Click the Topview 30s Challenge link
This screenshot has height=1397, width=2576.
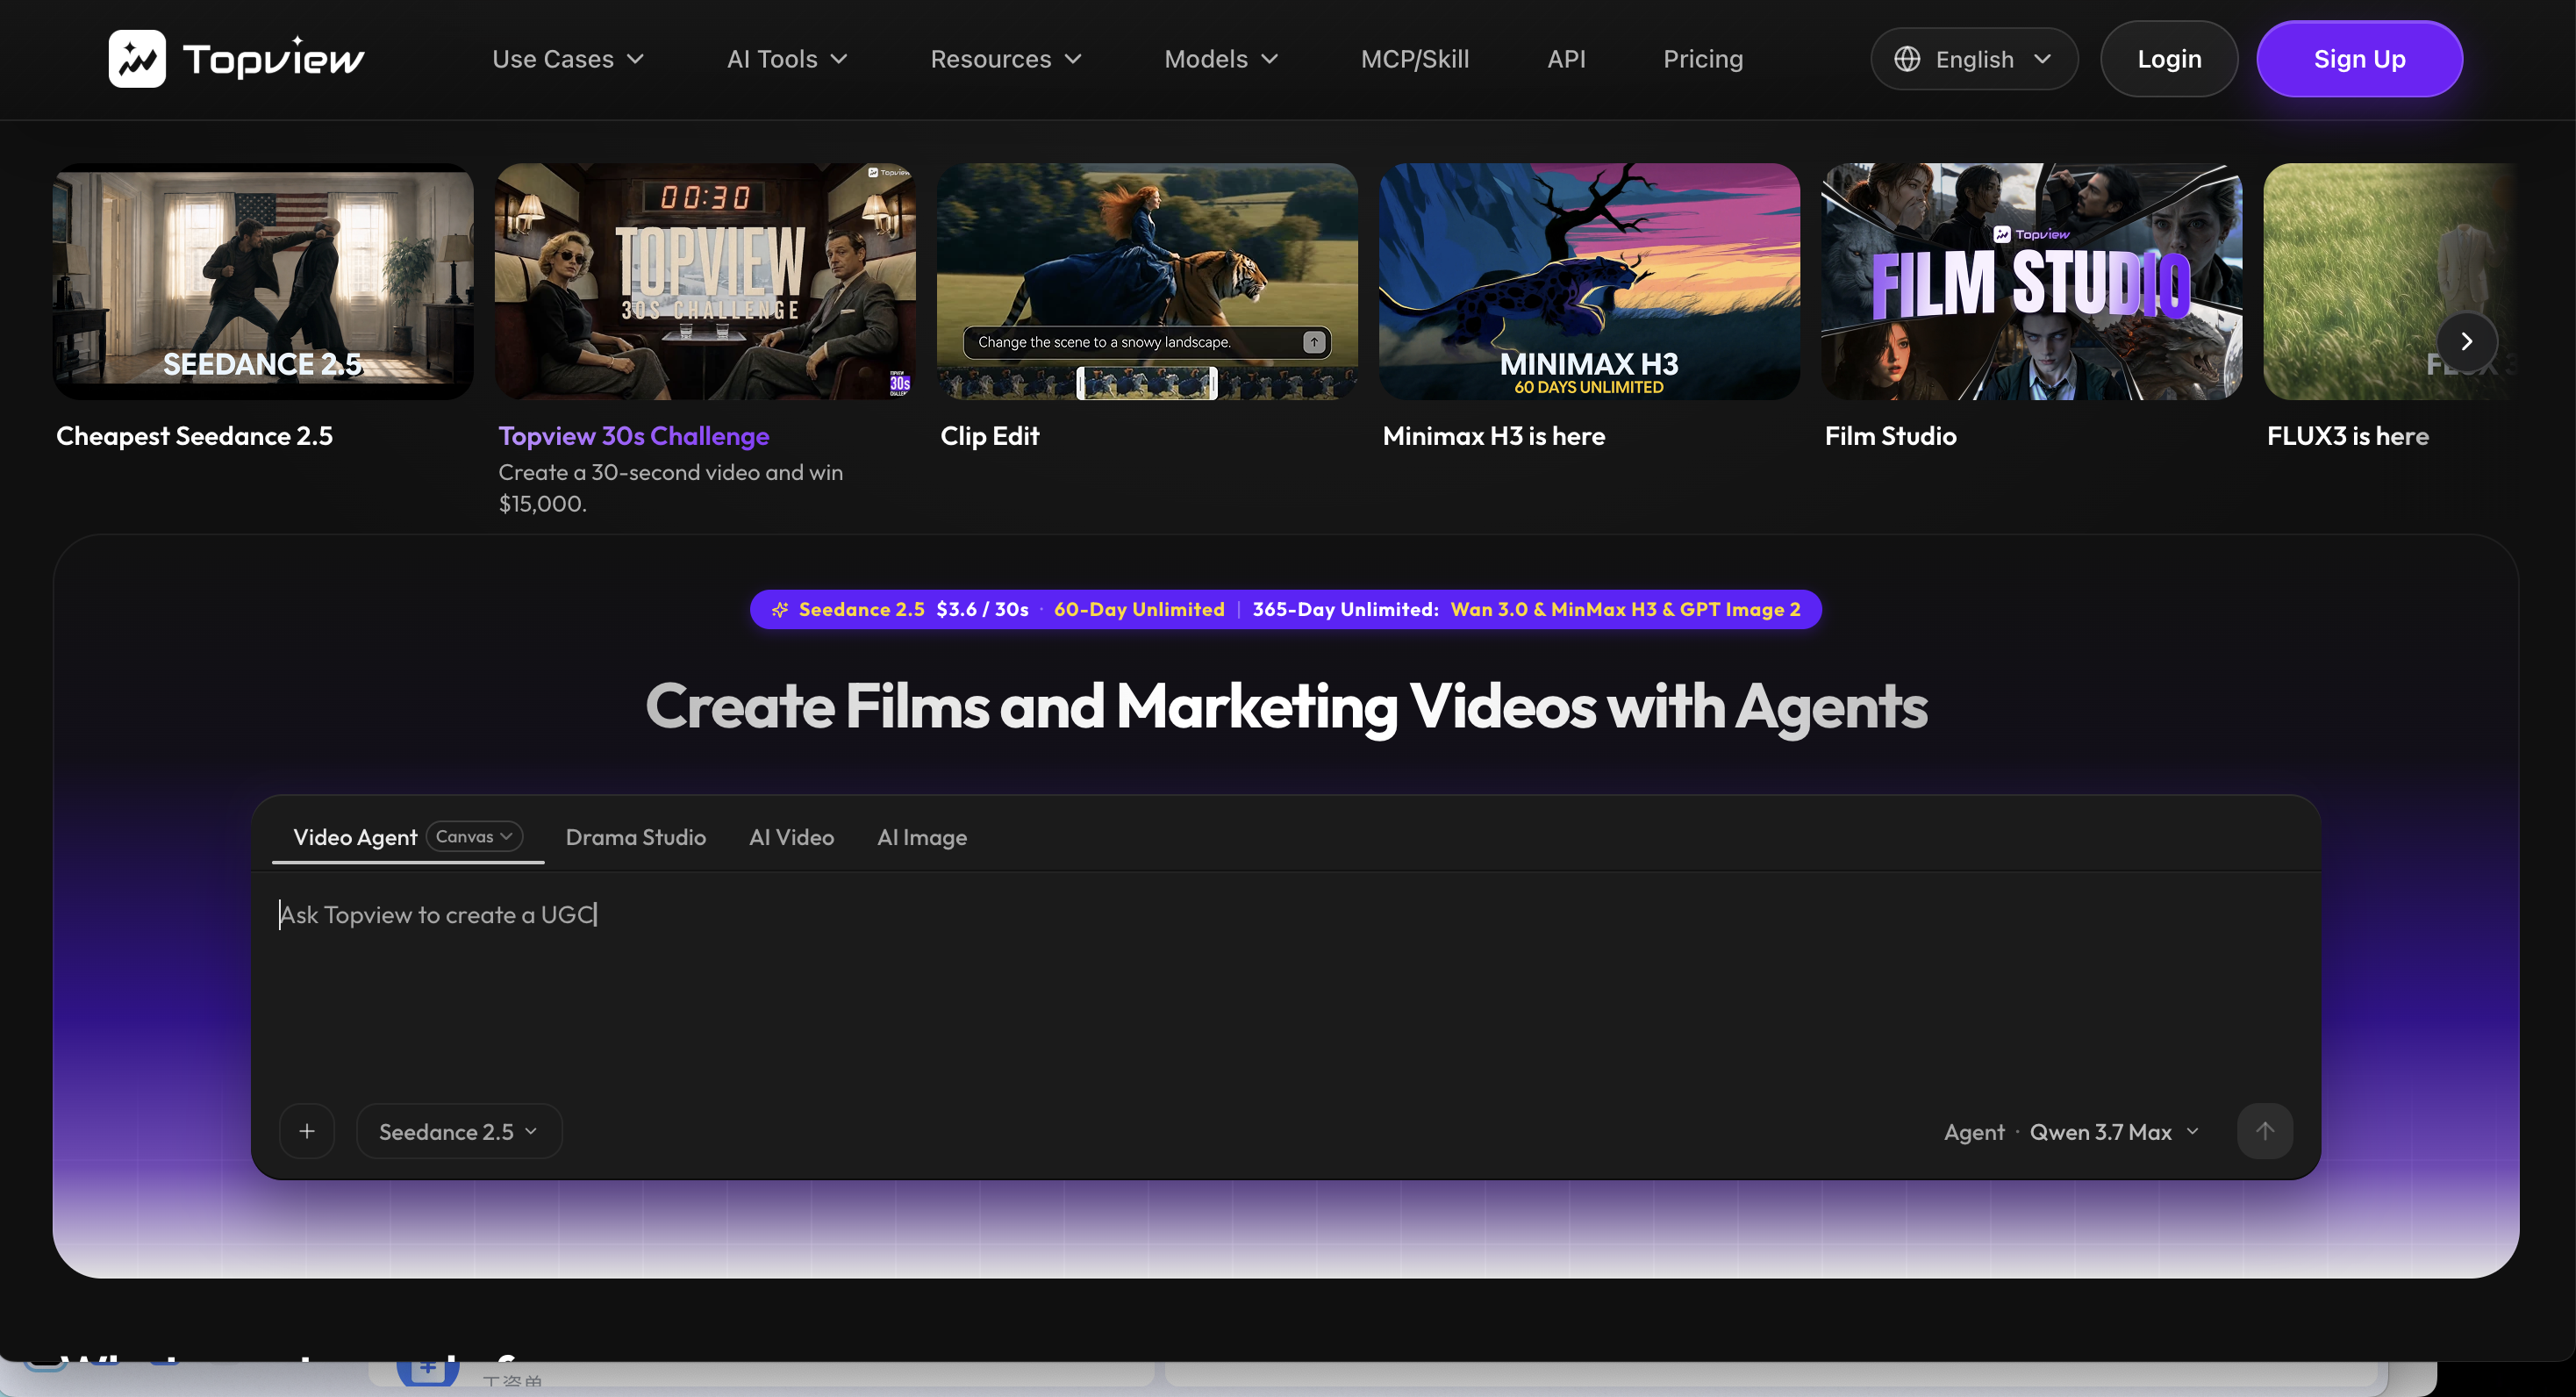tap(634, 436)
